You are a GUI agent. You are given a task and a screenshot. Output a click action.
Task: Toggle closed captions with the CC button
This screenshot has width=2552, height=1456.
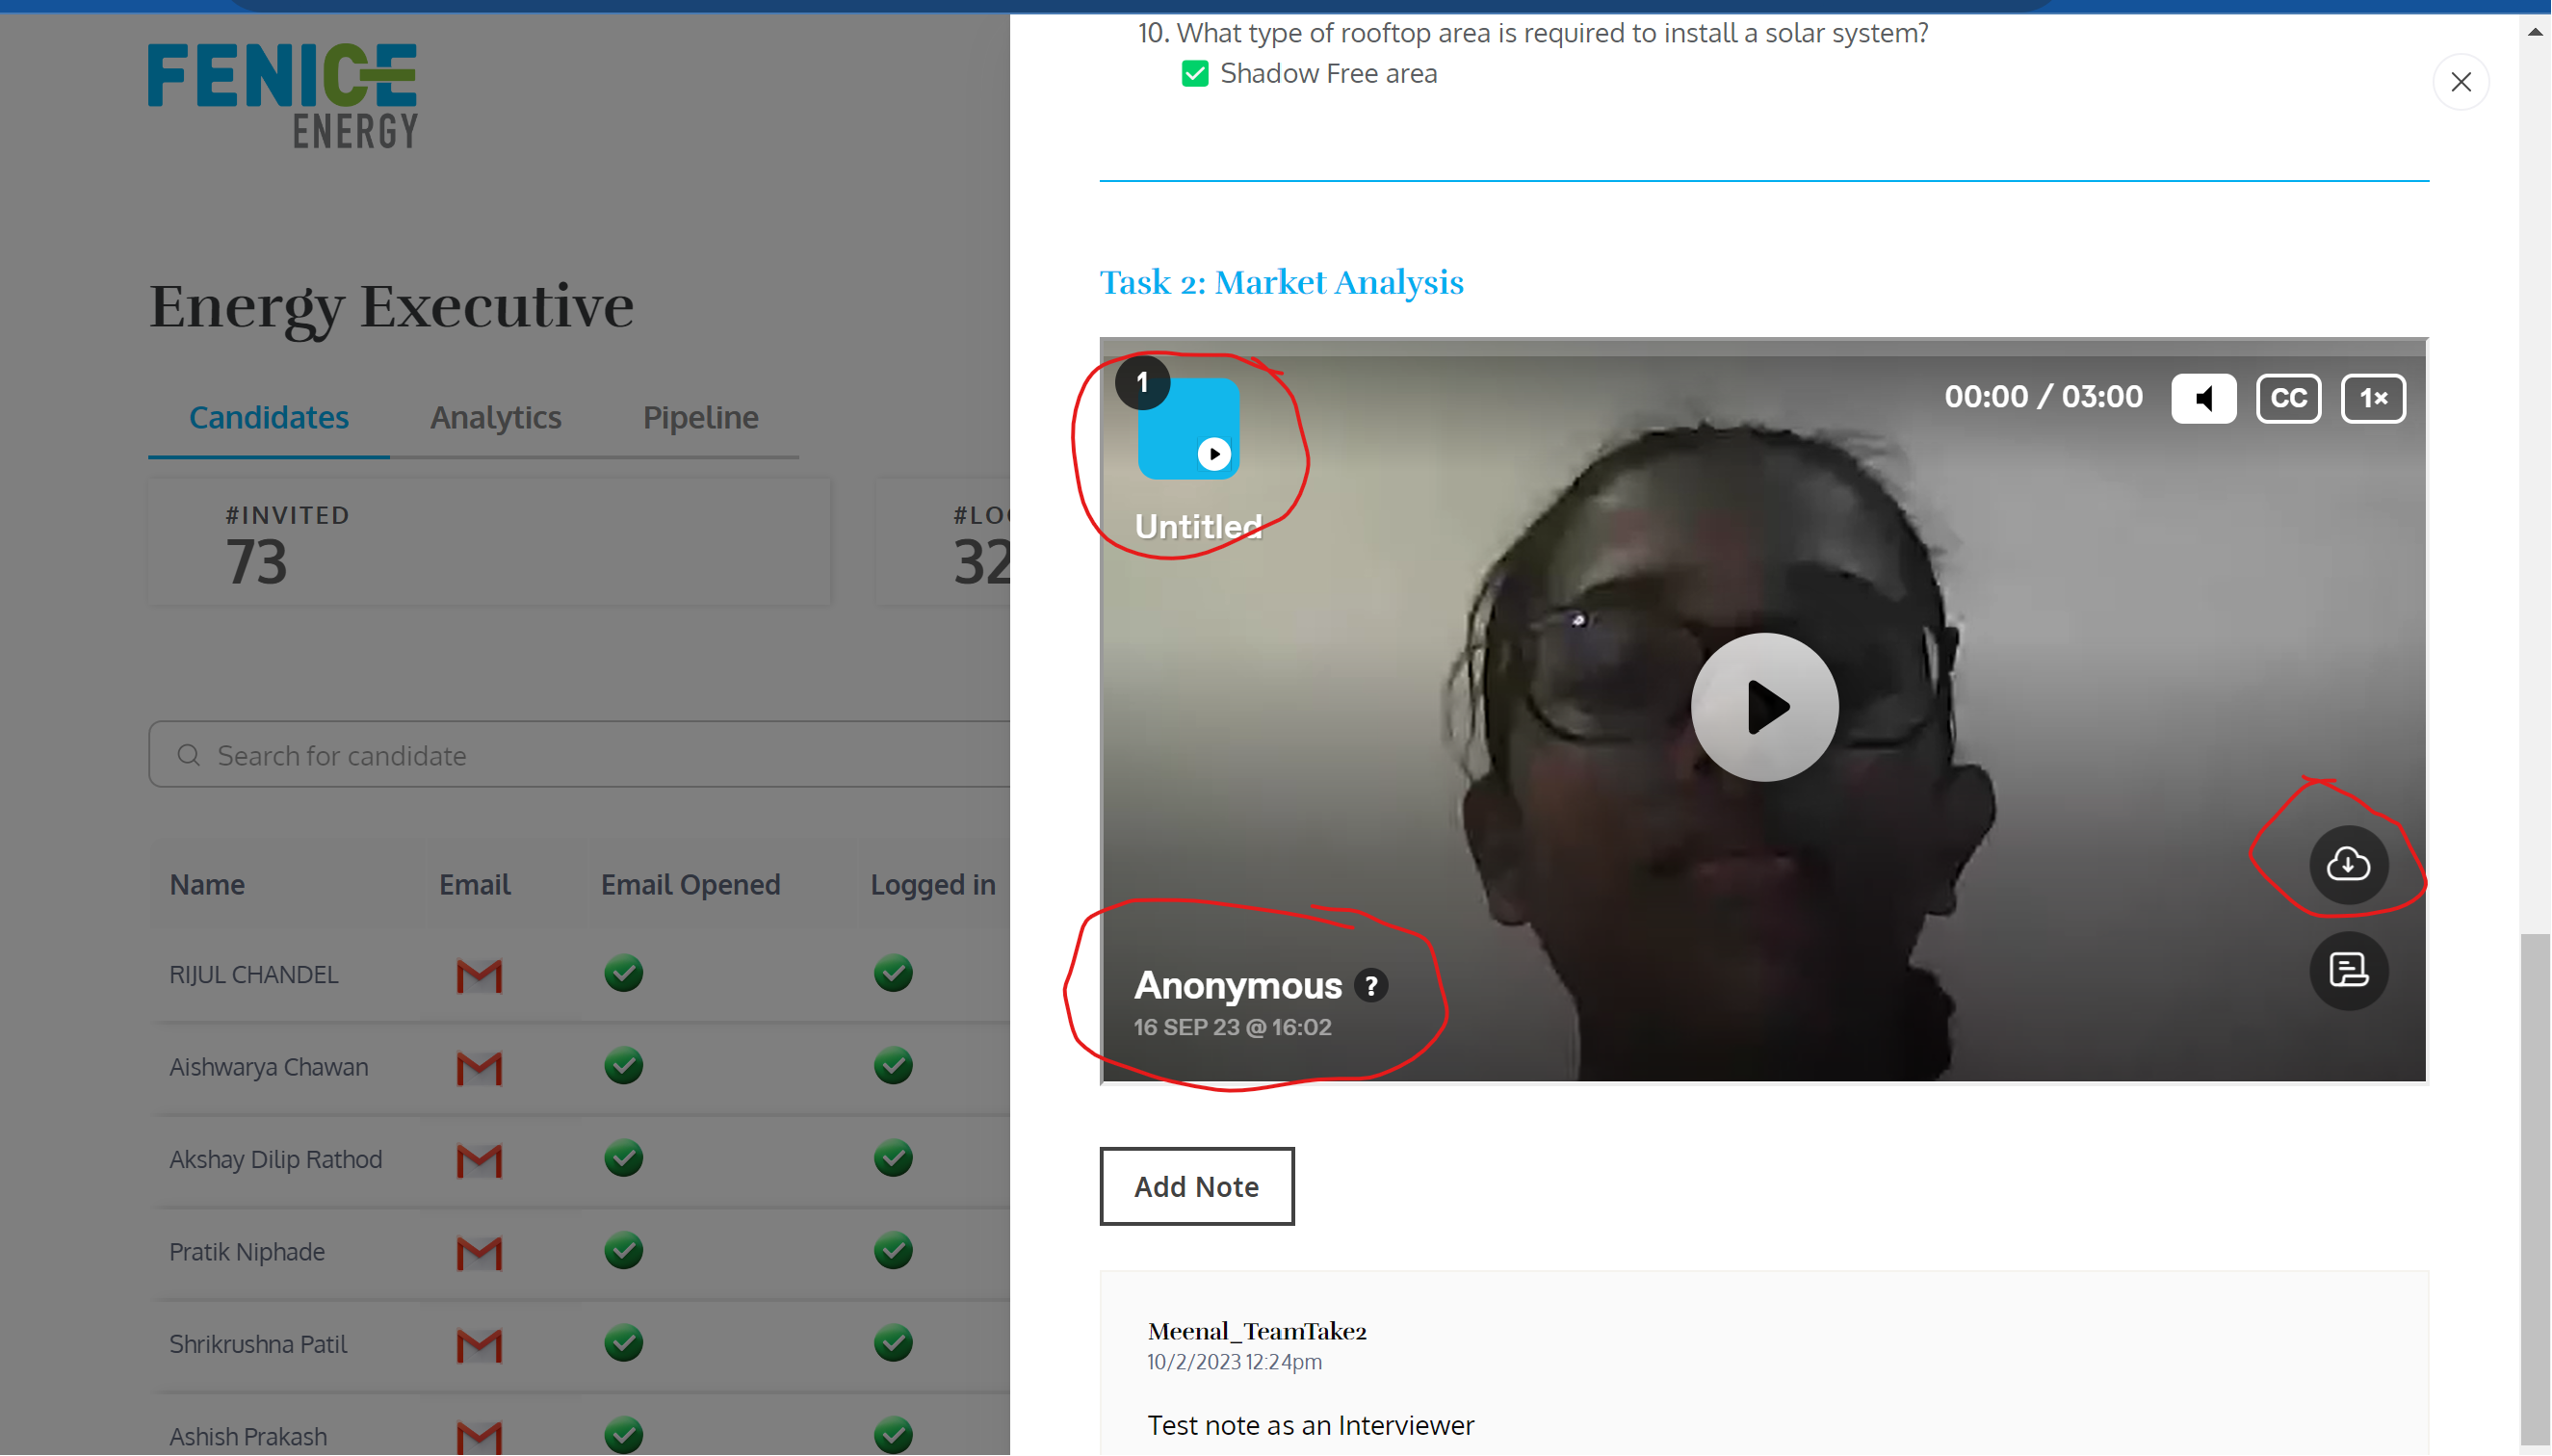[2288, 398]
